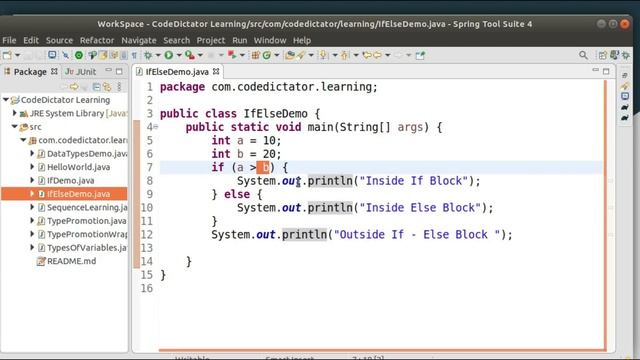
Task: Click the Skip All Breakpoints icon
Action: pyautogui.click(x=66, y=55)
